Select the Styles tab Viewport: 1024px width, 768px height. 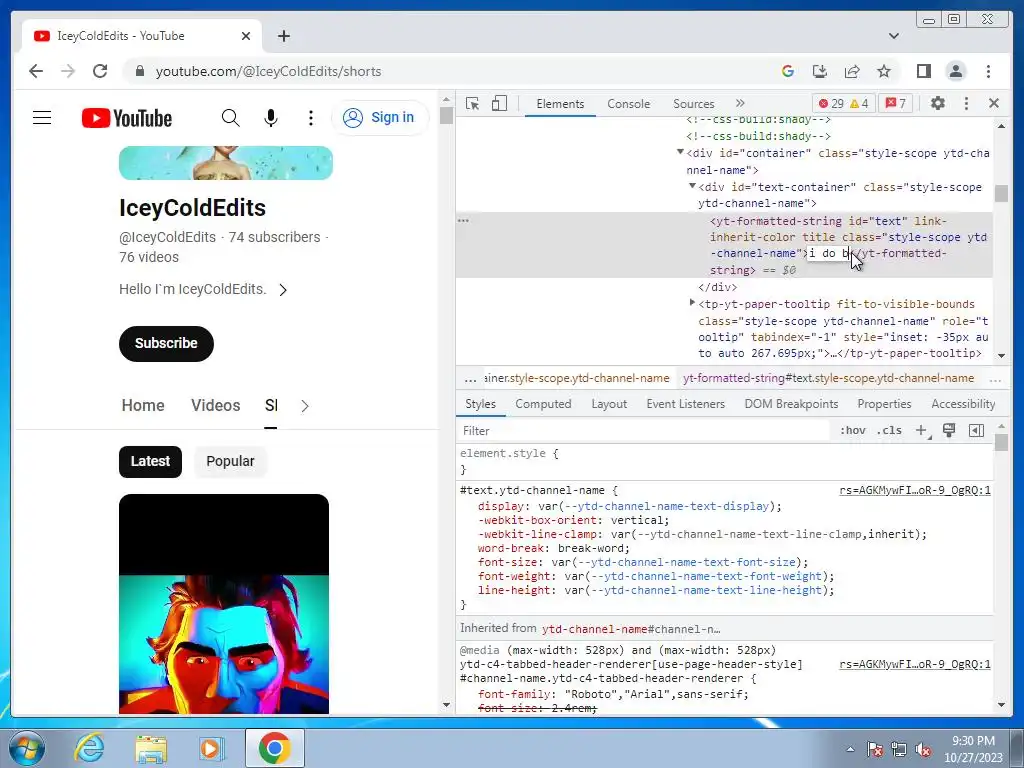tap(480, 404)
